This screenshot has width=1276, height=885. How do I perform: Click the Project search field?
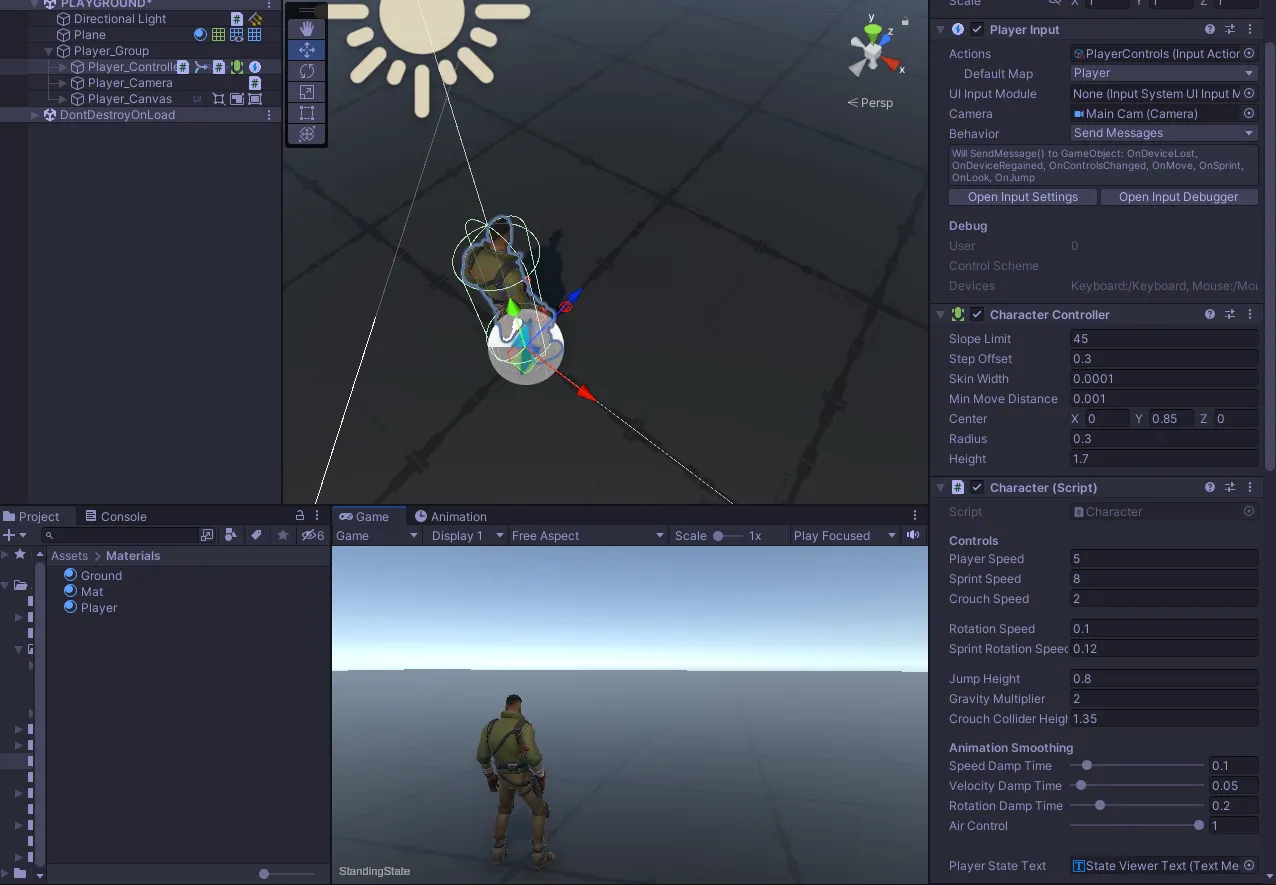[119, 535]
